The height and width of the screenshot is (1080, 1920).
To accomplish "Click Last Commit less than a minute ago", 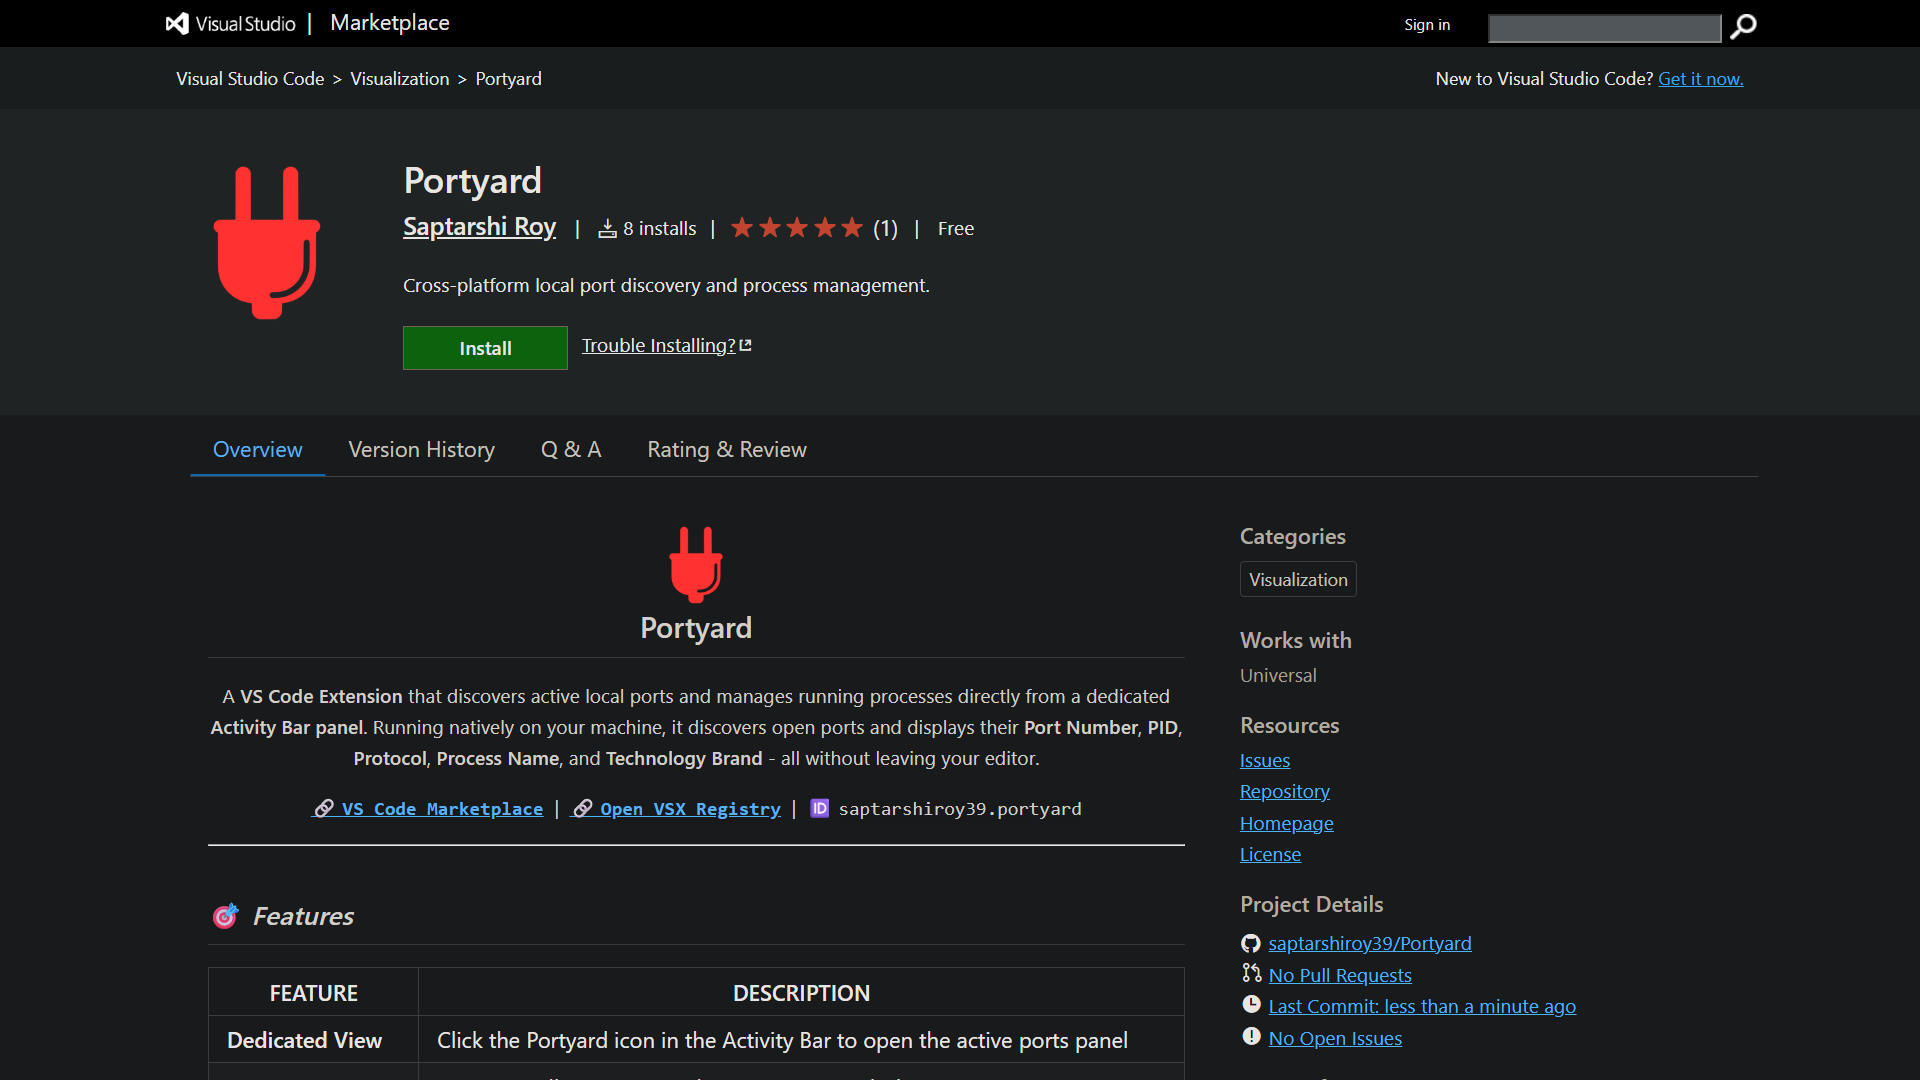I will click(1422, 1007).
